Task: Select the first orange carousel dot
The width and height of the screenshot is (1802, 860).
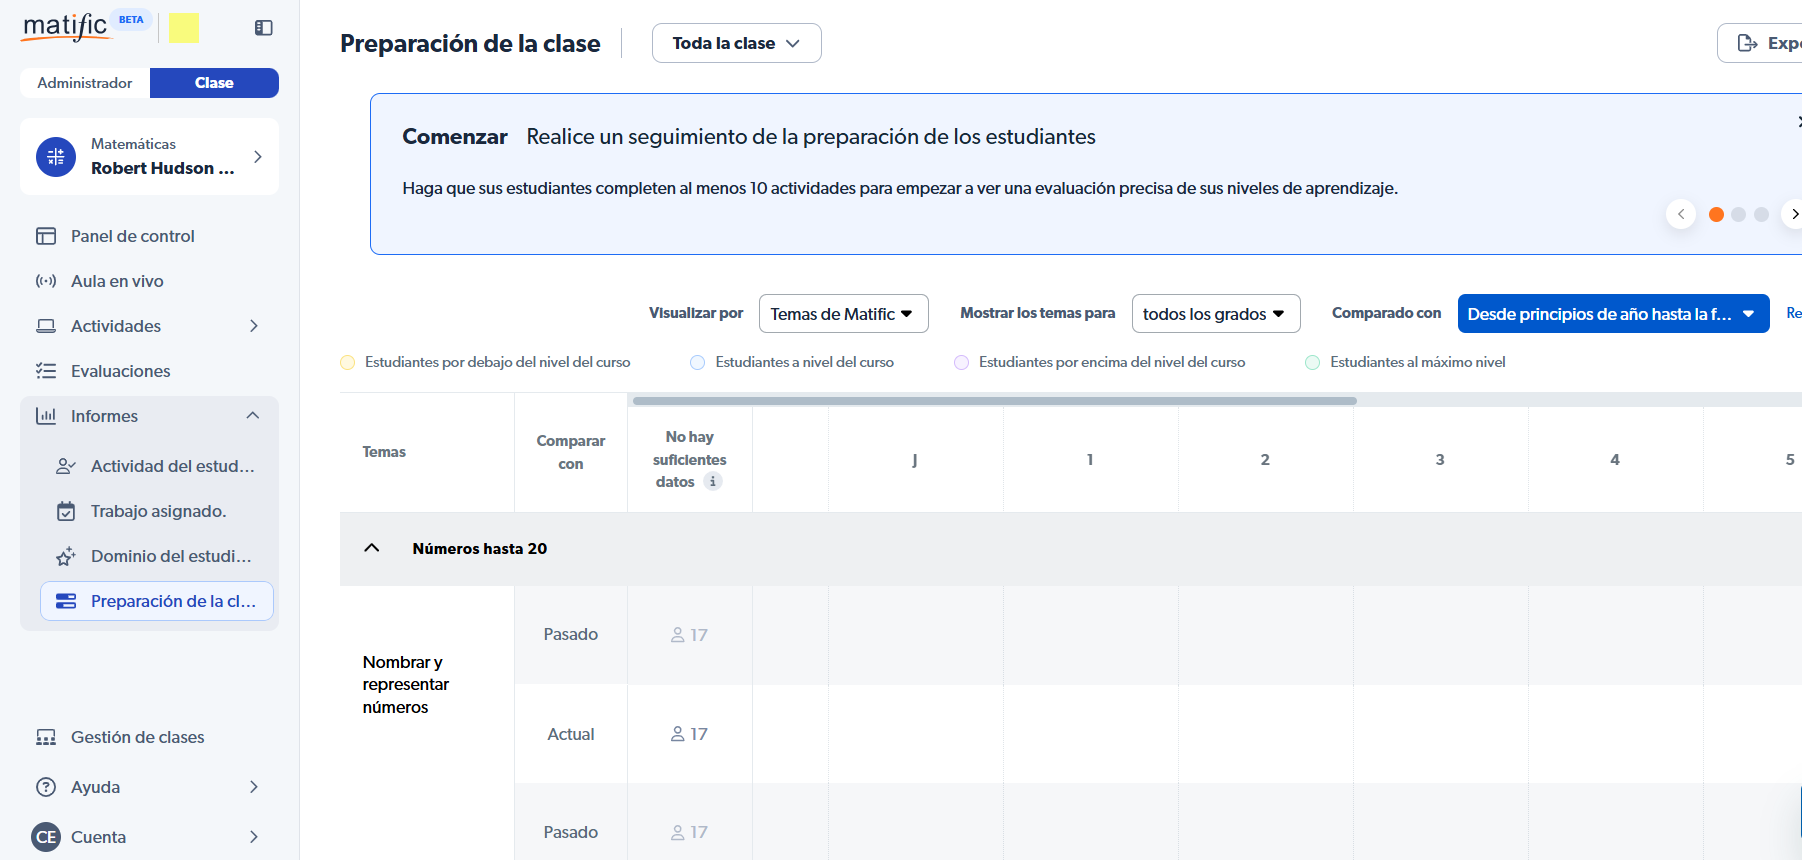Action: [x=1716, y=214]
